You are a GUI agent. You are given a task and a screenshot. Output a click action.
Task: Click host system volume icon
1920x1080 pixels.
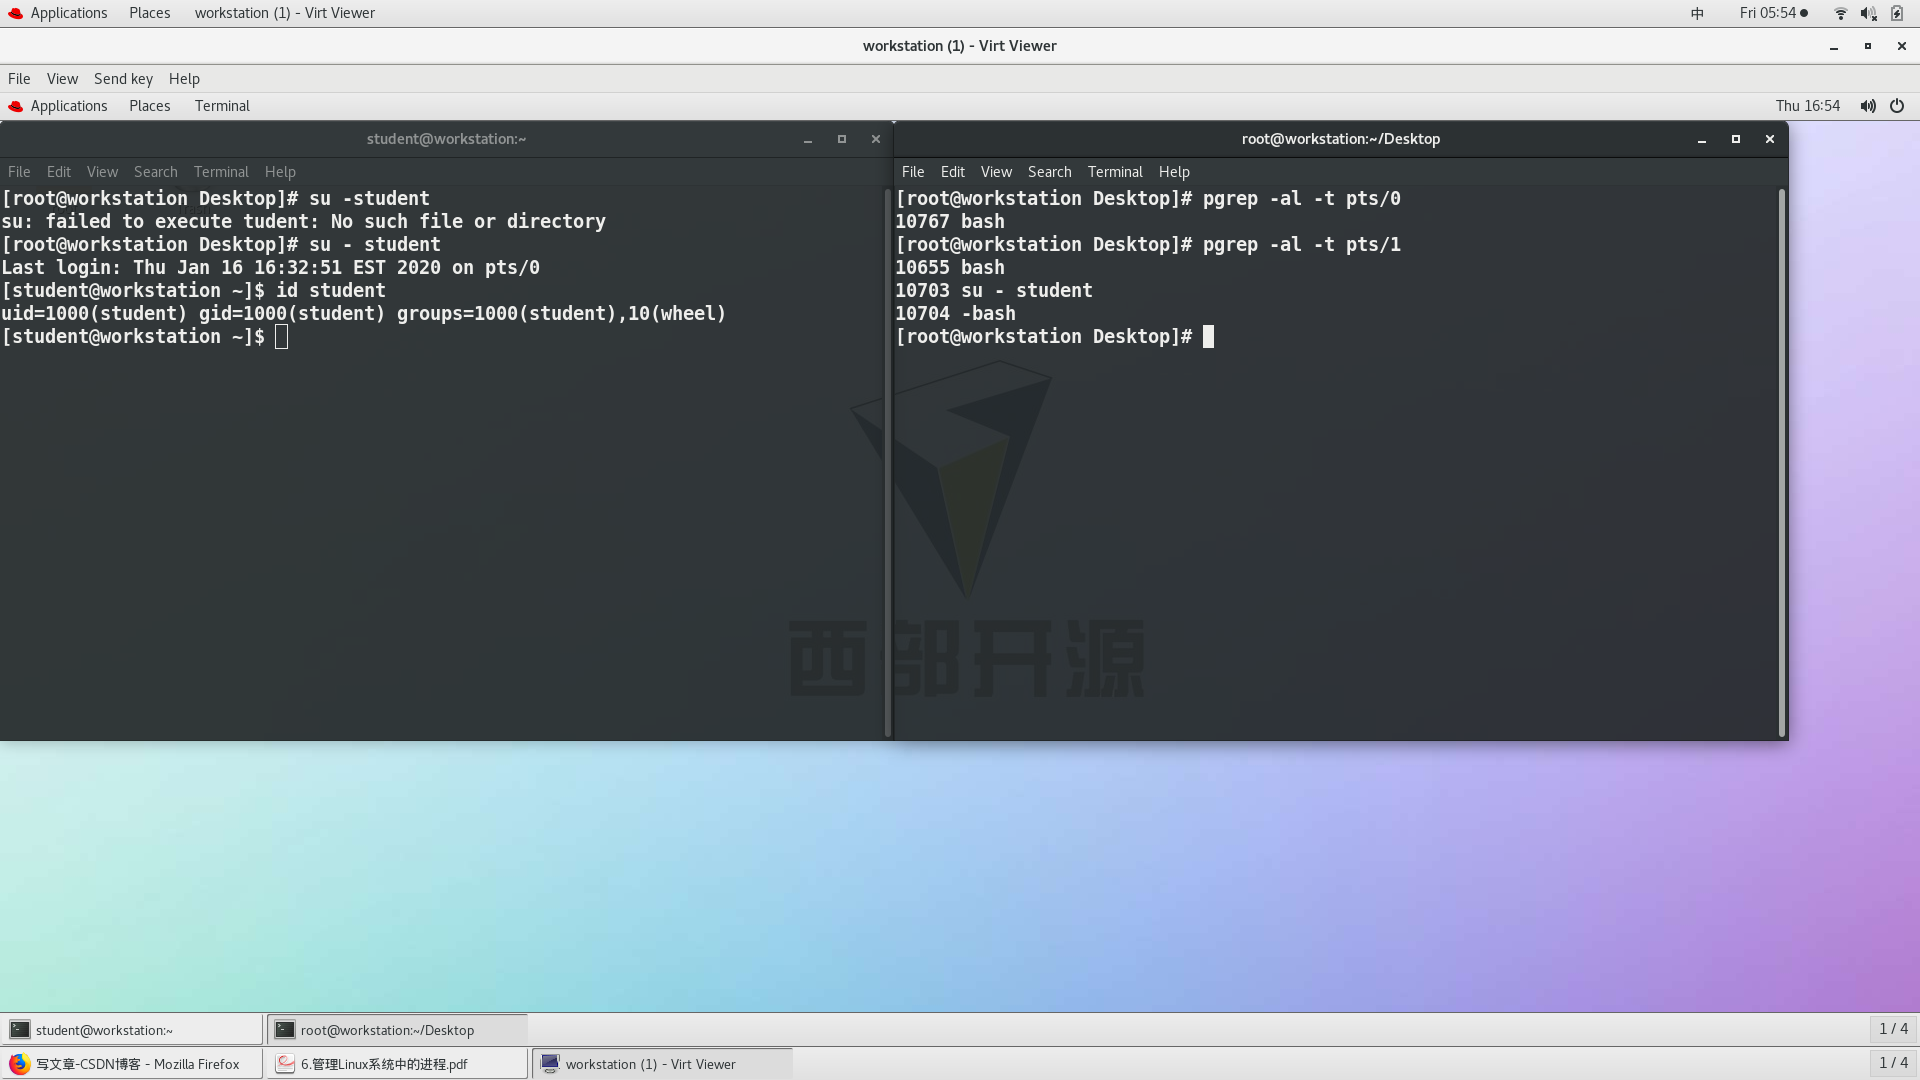1867,13
